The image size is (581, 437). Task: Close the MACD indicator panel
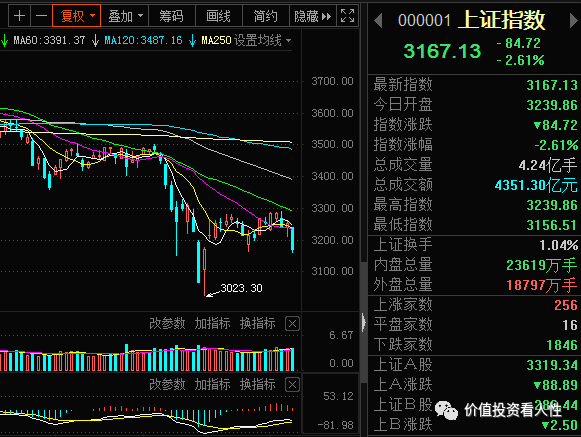[x=292, y=385]
